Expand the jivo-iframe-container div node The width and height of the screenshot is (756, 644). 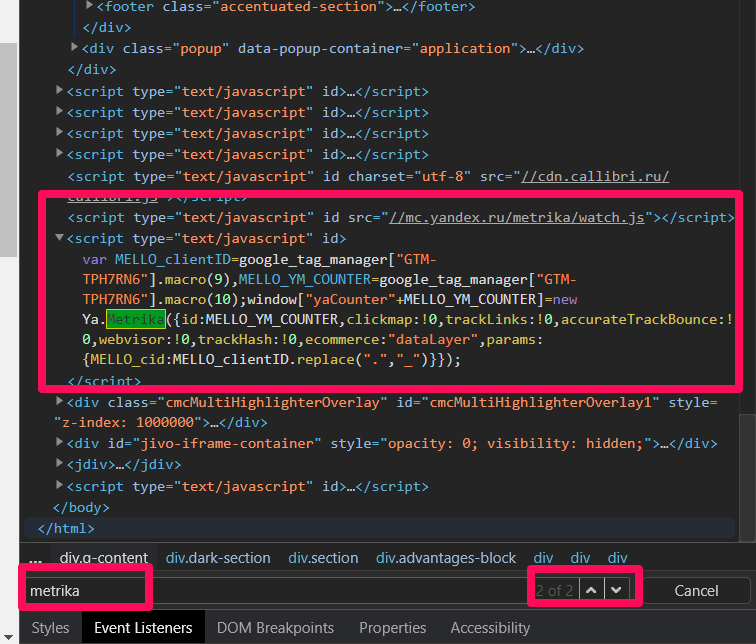tap(60, 444)
